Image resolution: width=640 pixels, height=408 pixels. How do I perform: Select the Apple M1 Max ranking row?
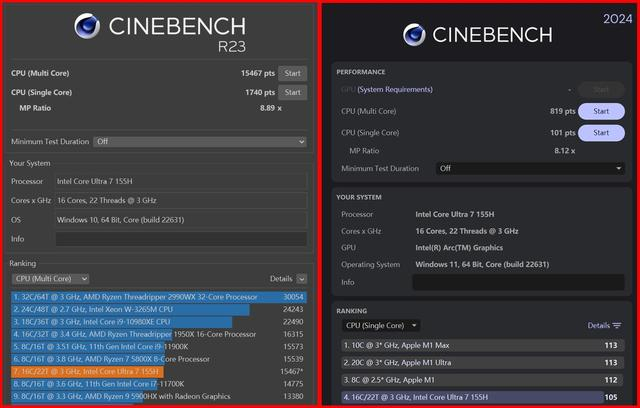[x=482, y=346]
